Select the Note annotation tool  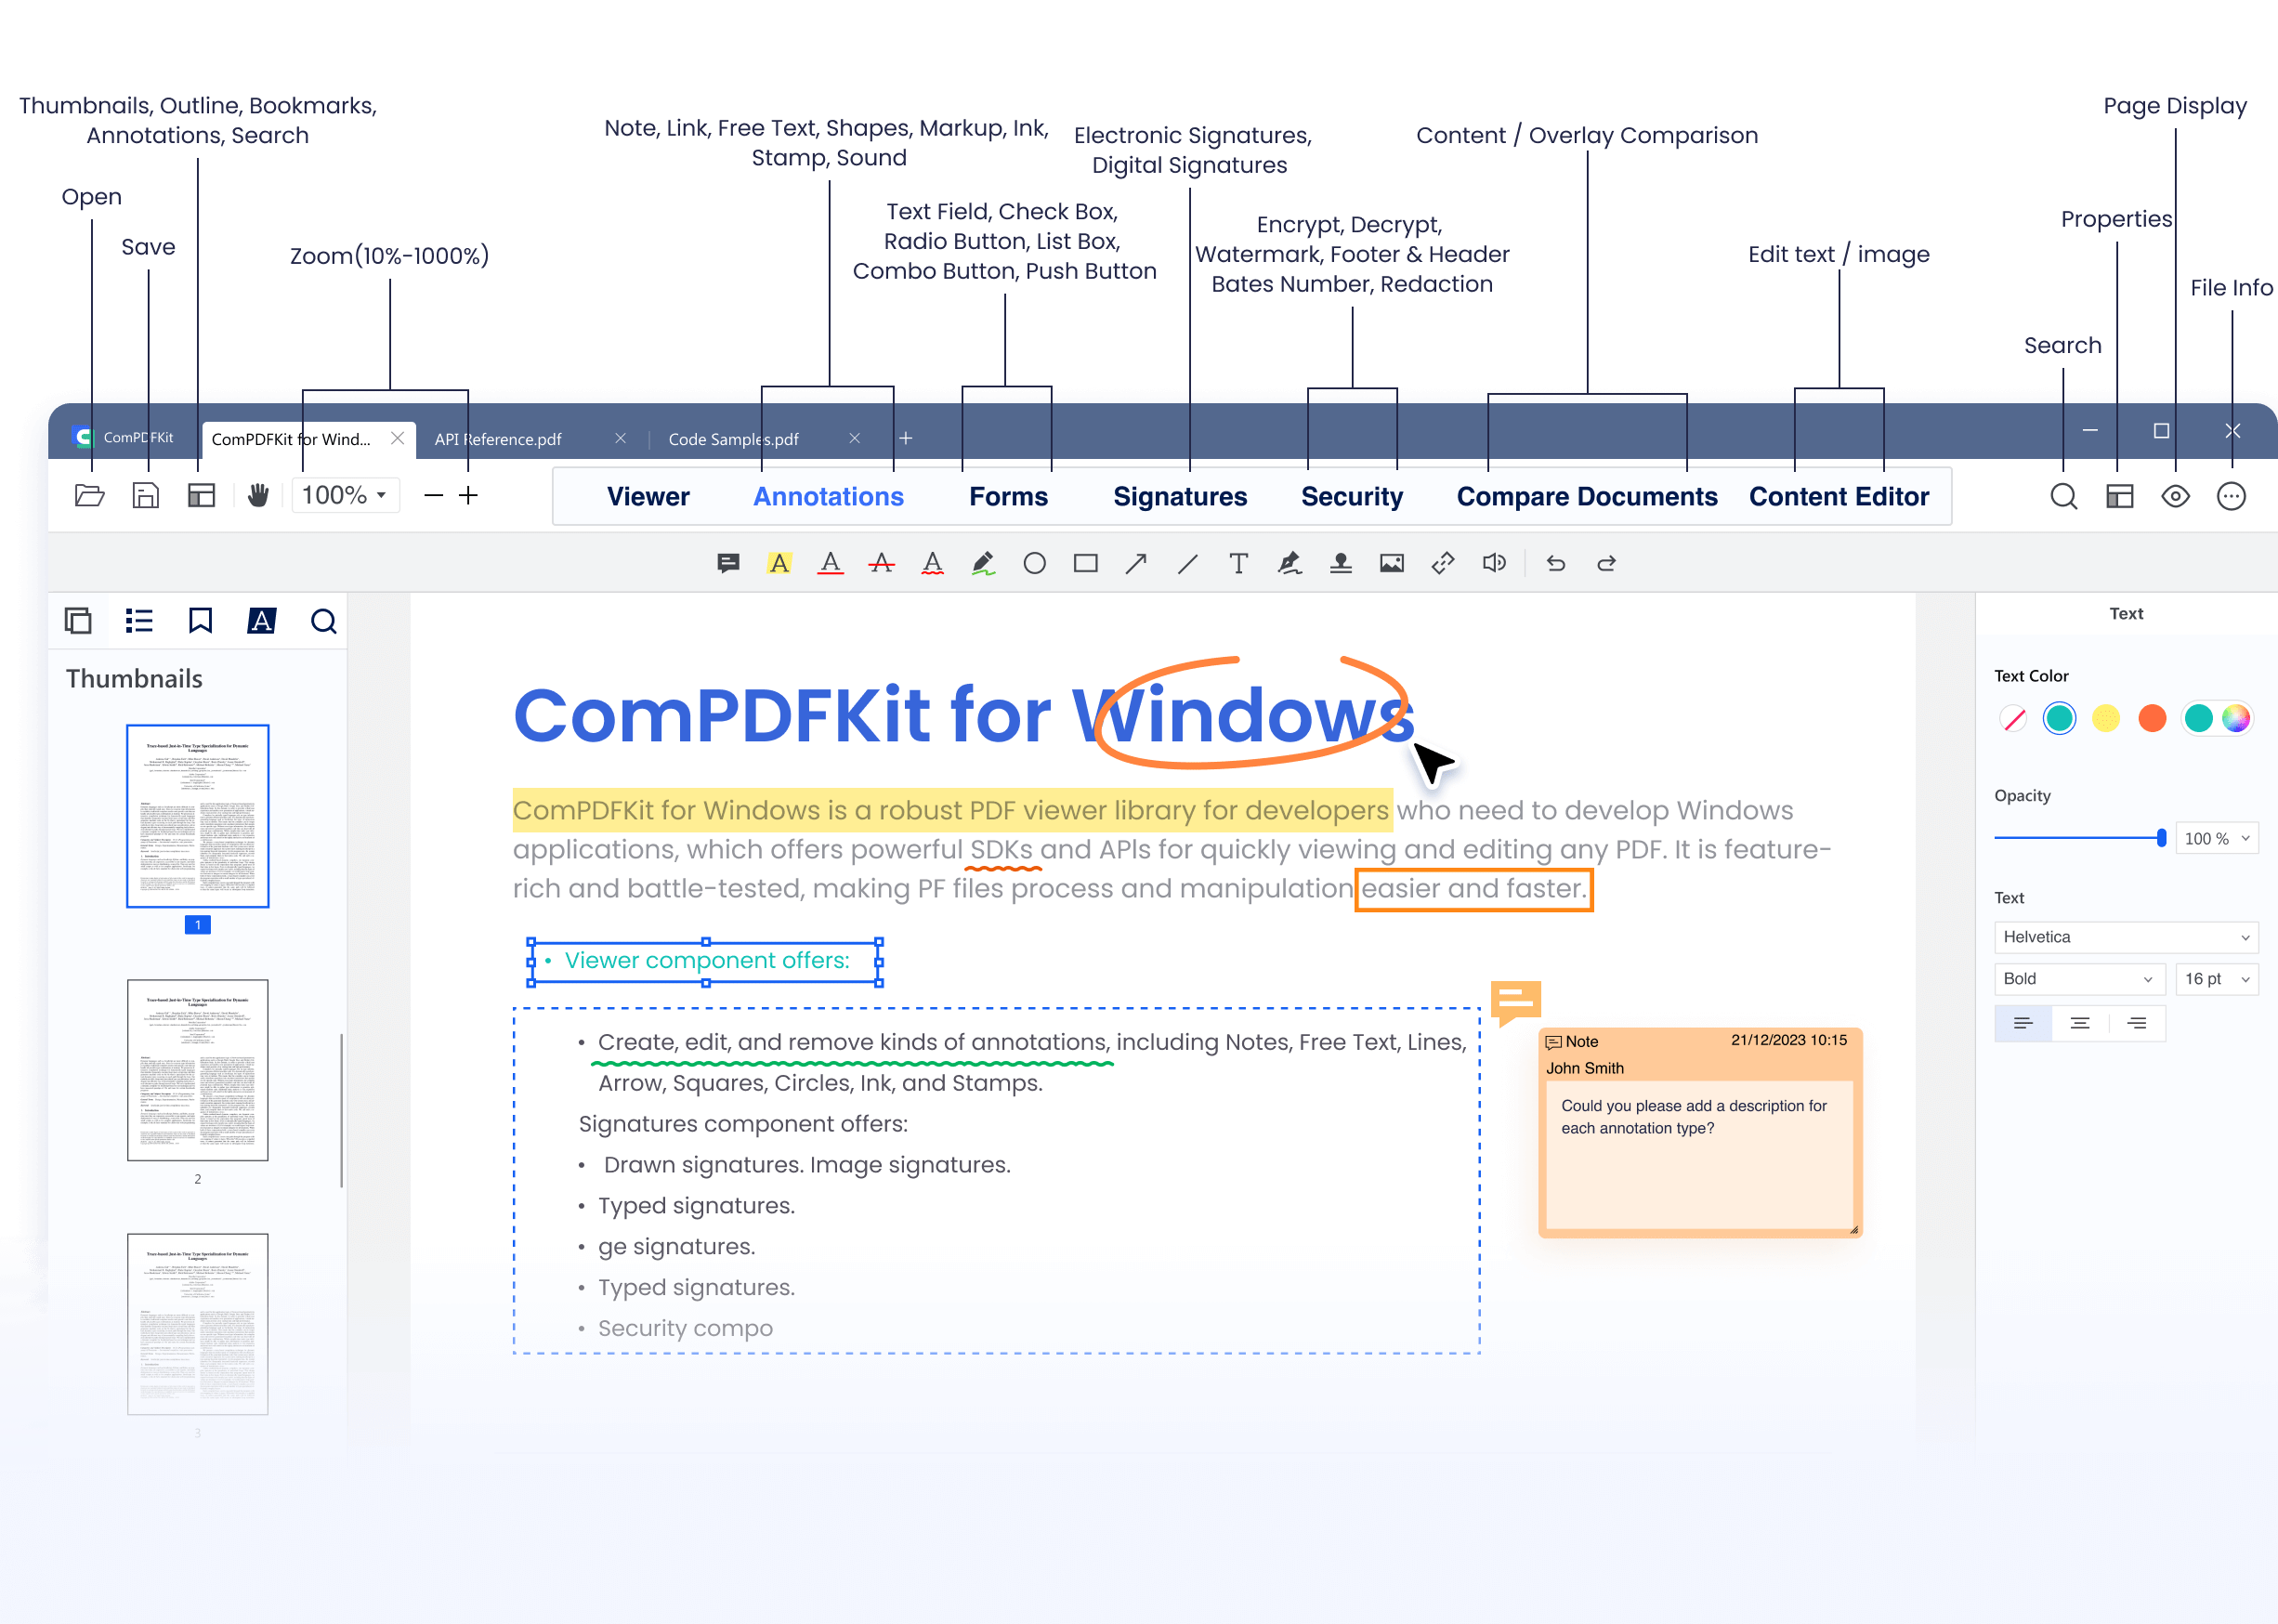click(728, 564)
